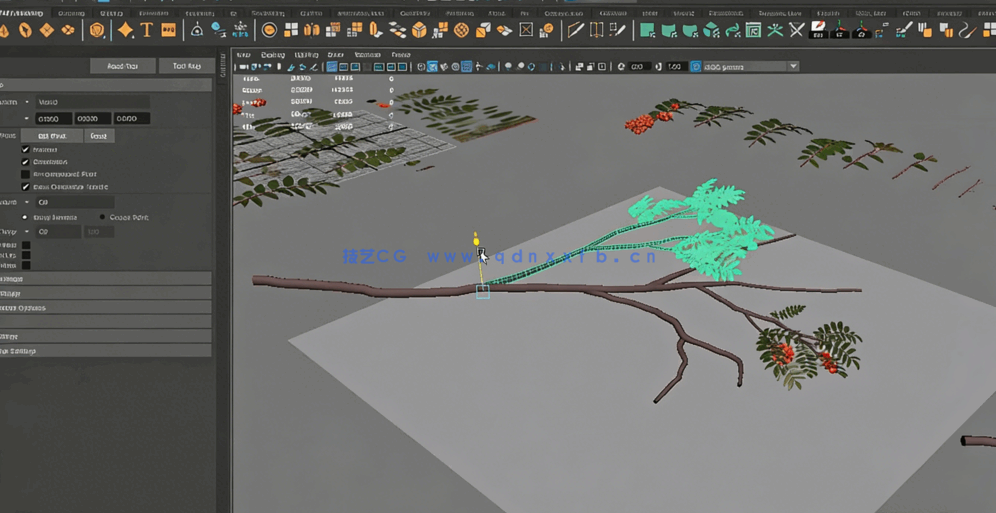Uncheck the first checked box under Pivot buttons

[x=26, y=149]
